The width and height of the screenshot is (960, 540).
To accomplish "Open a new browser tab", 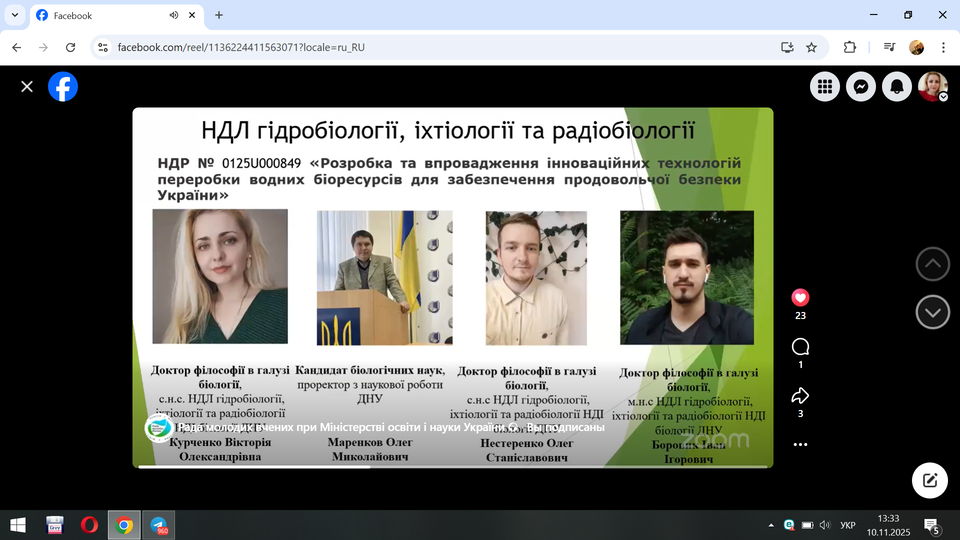I will [219, 15].
